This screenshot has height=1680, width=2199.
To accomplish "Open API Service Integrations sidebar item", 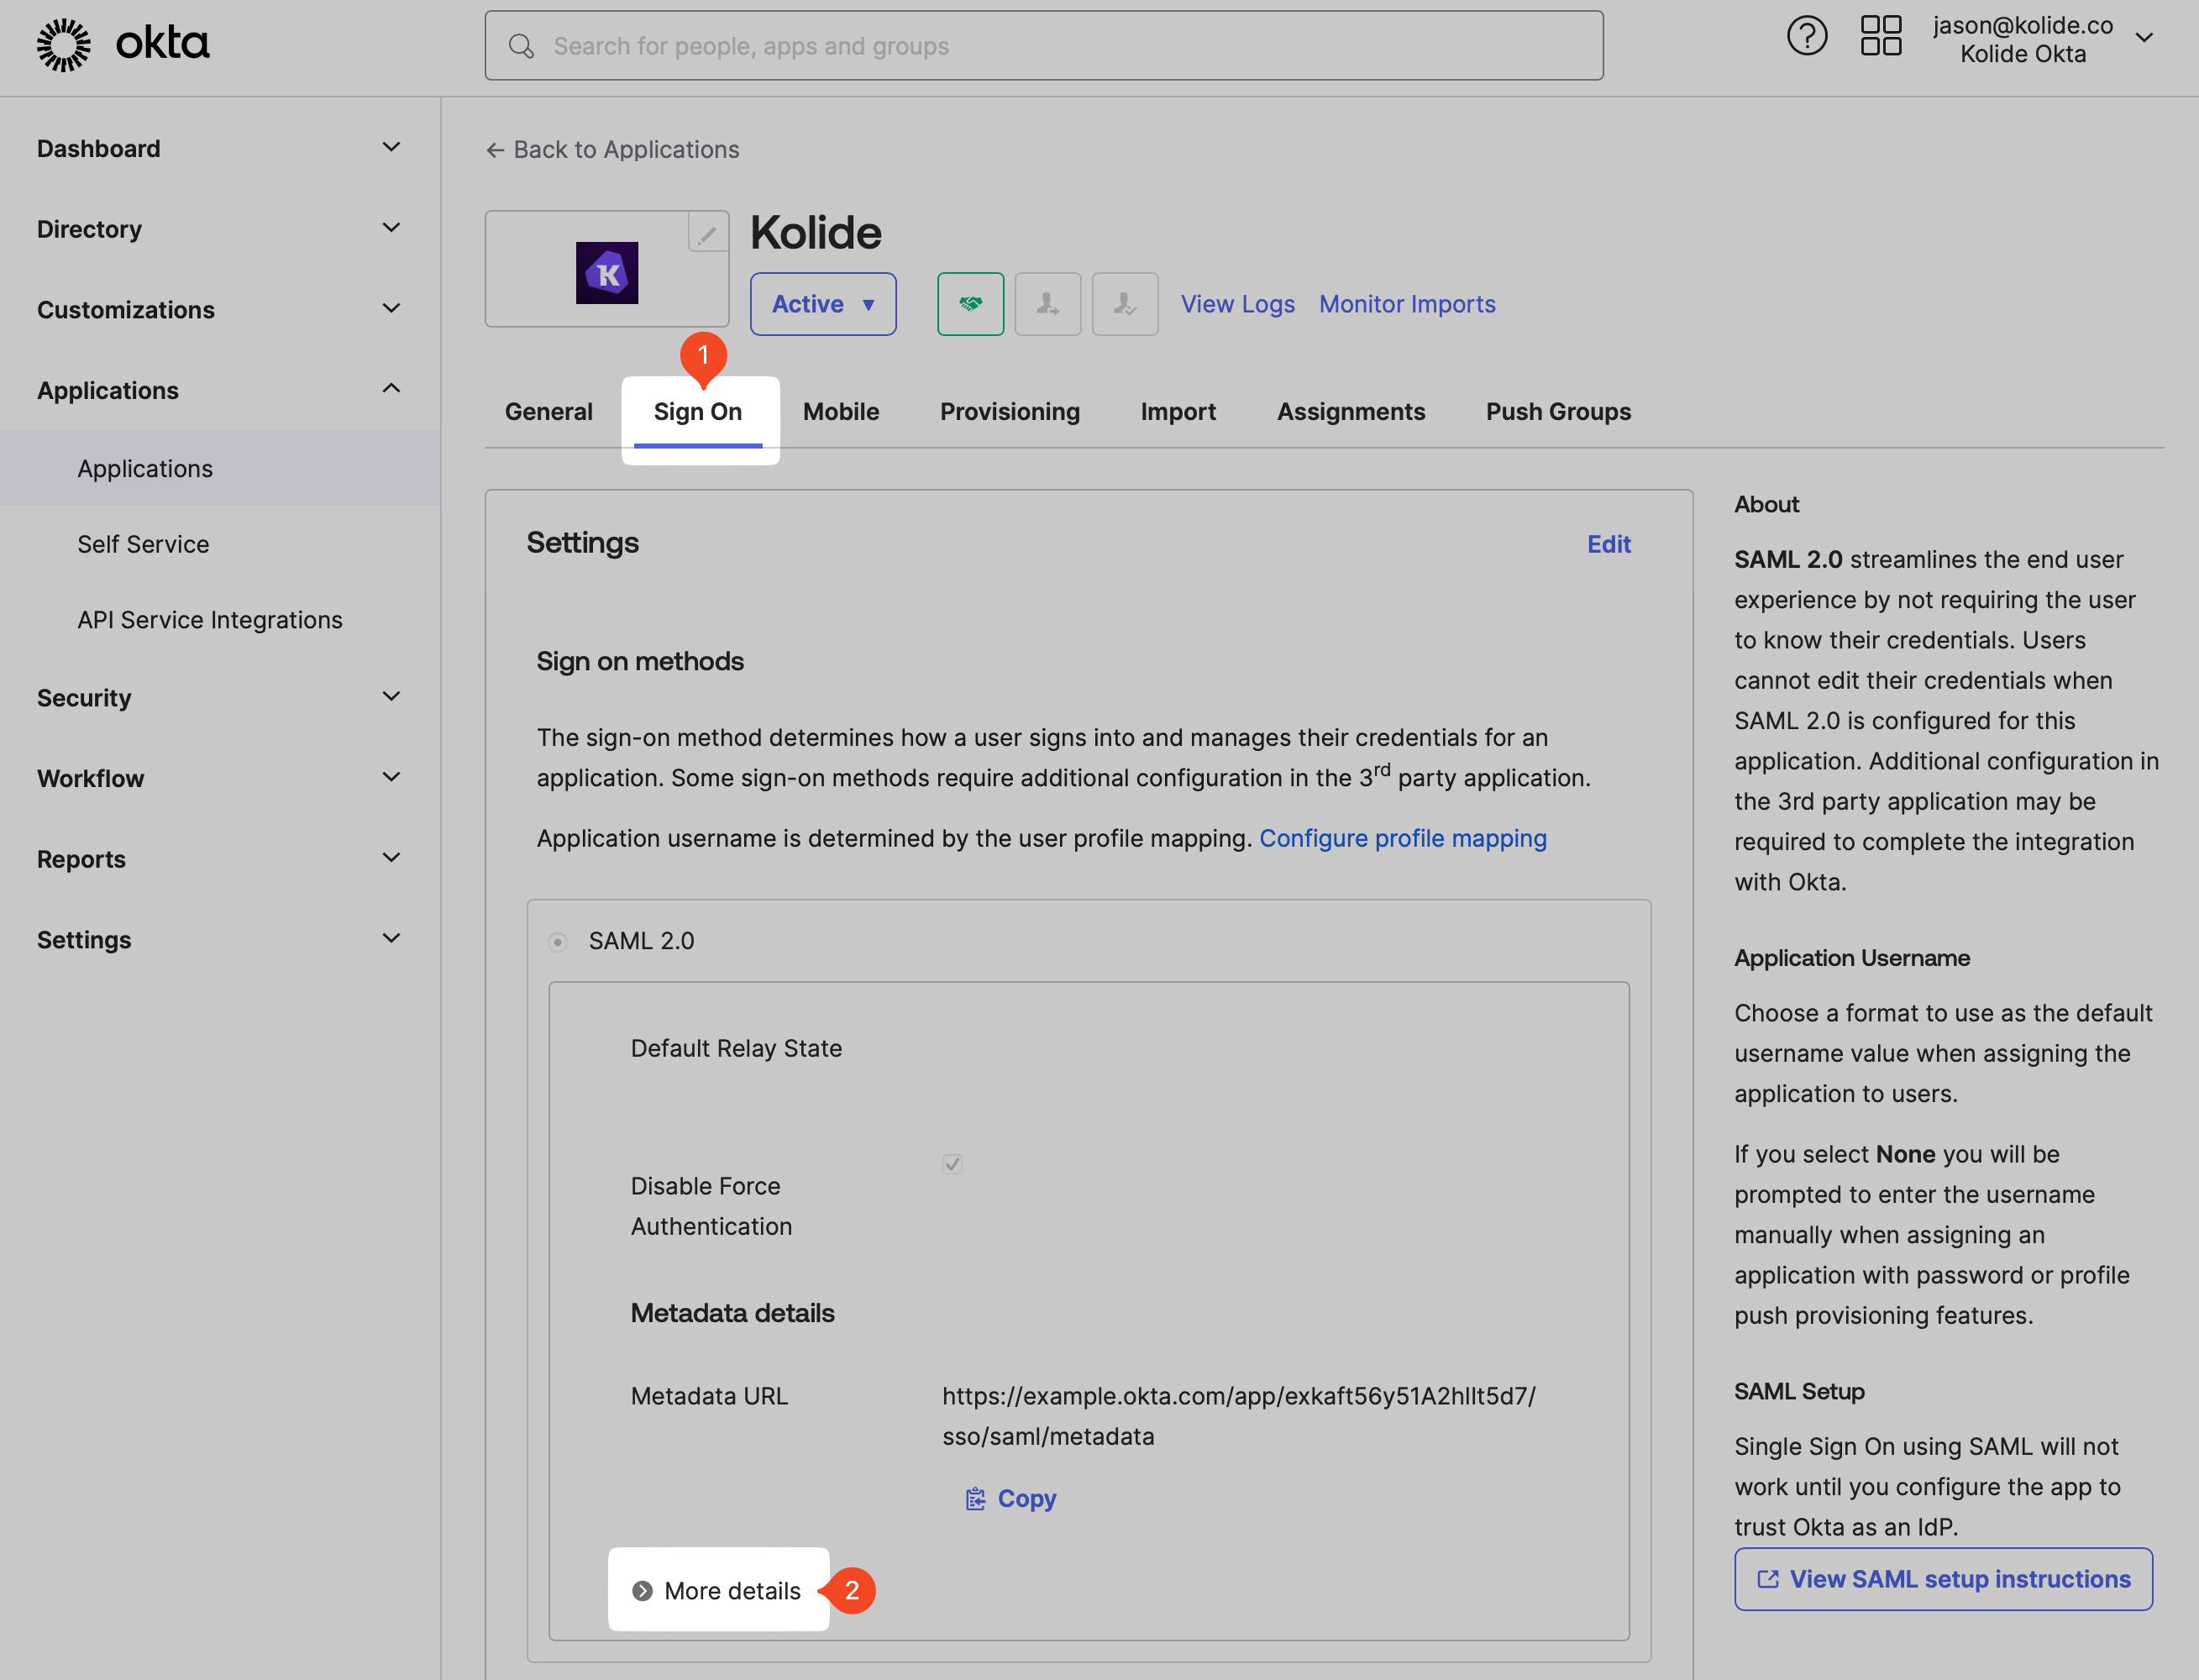I will [x=210, y=620].
